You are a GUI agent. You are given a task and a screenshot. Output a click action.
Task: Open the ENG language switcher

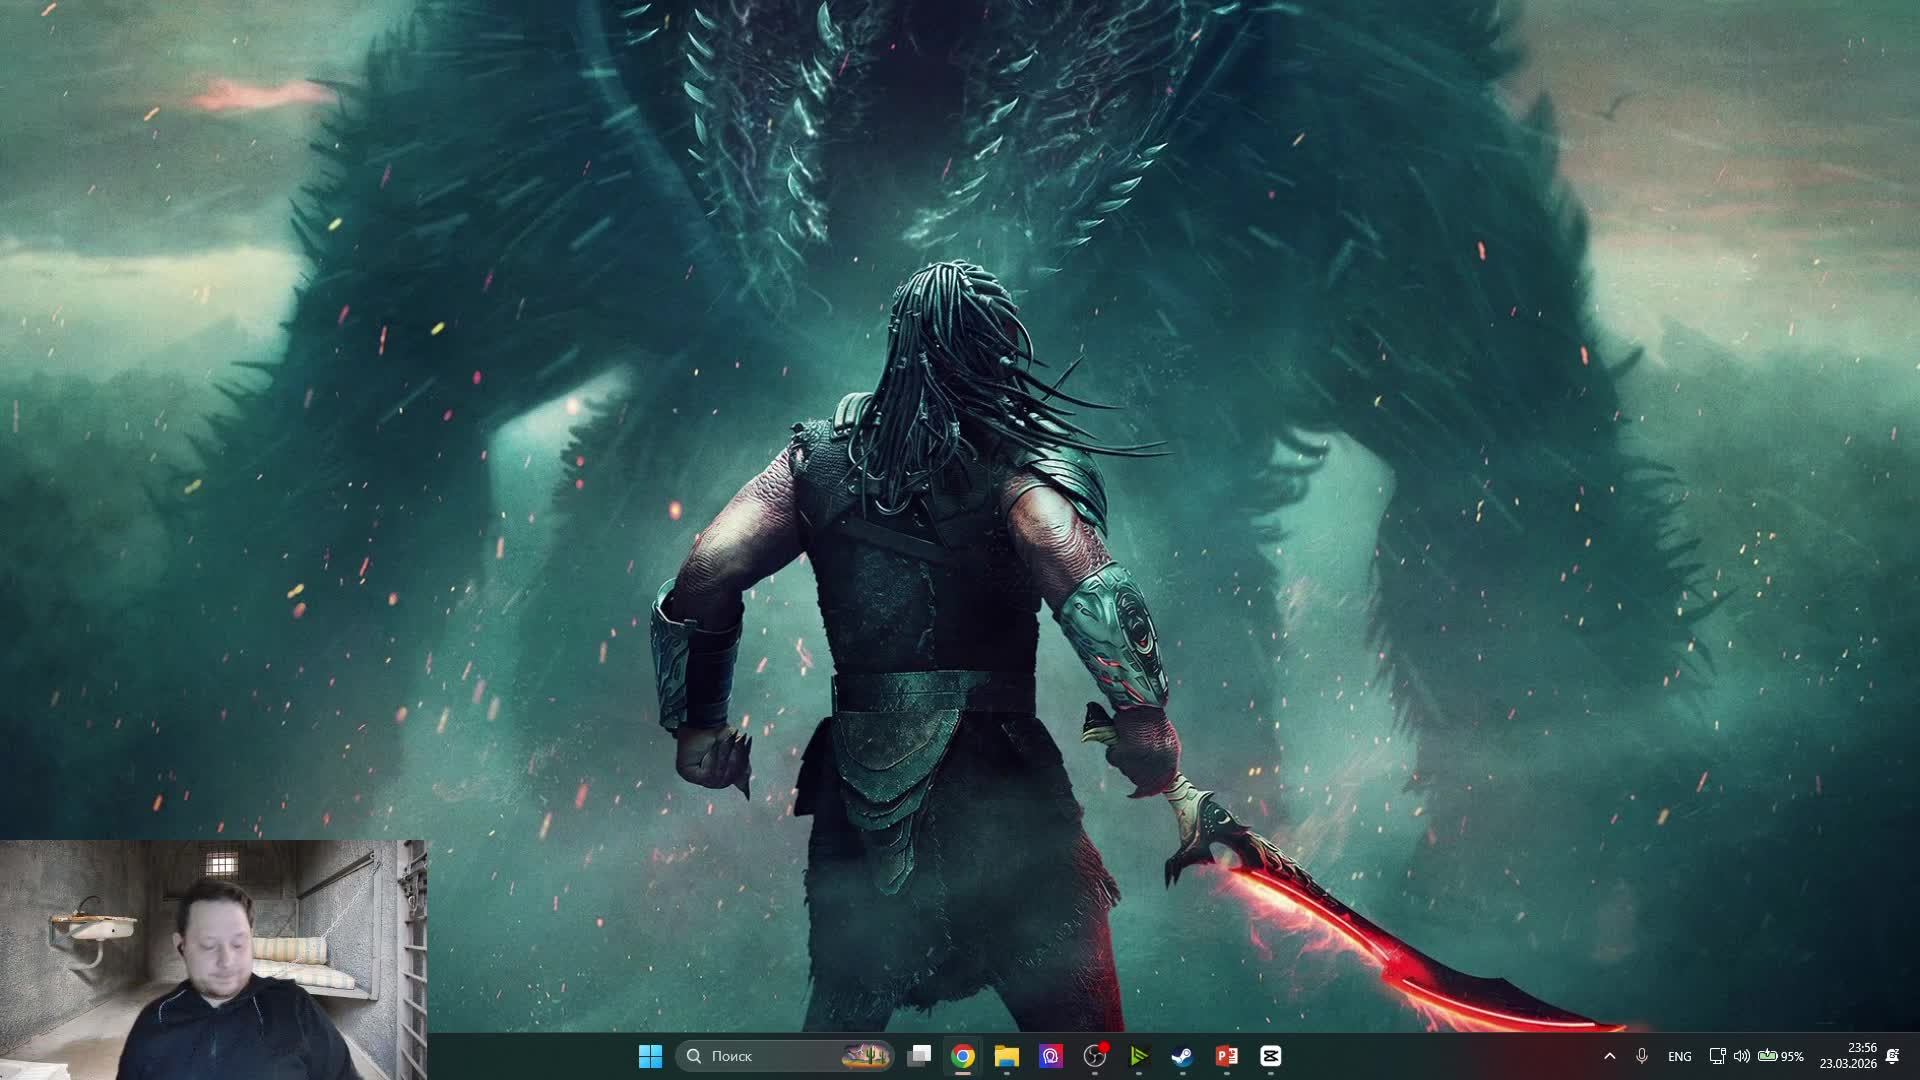(1680, 1056)
